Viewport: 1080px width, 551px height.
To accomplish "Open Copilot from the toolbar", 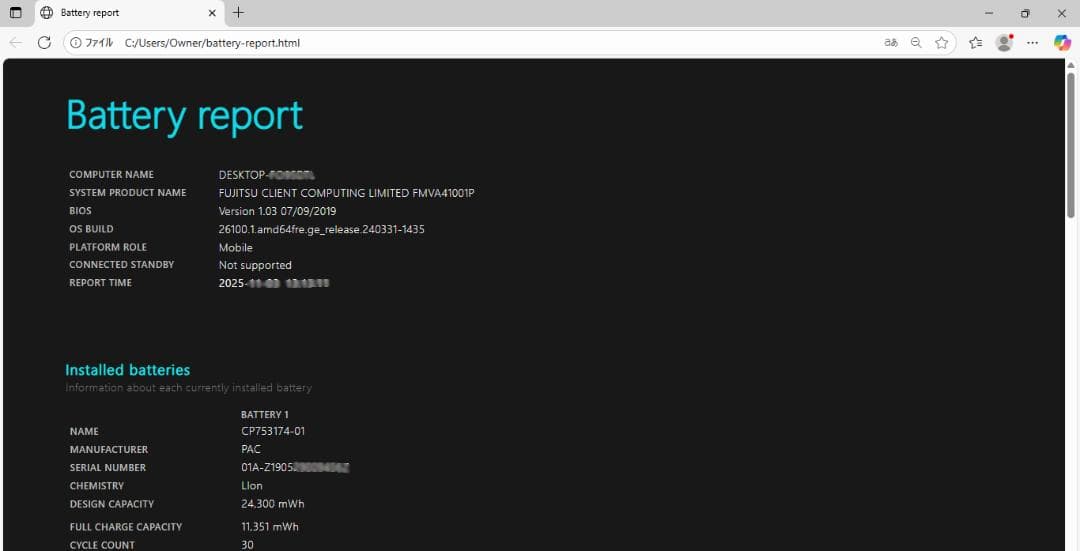I will coord(1062,43).
